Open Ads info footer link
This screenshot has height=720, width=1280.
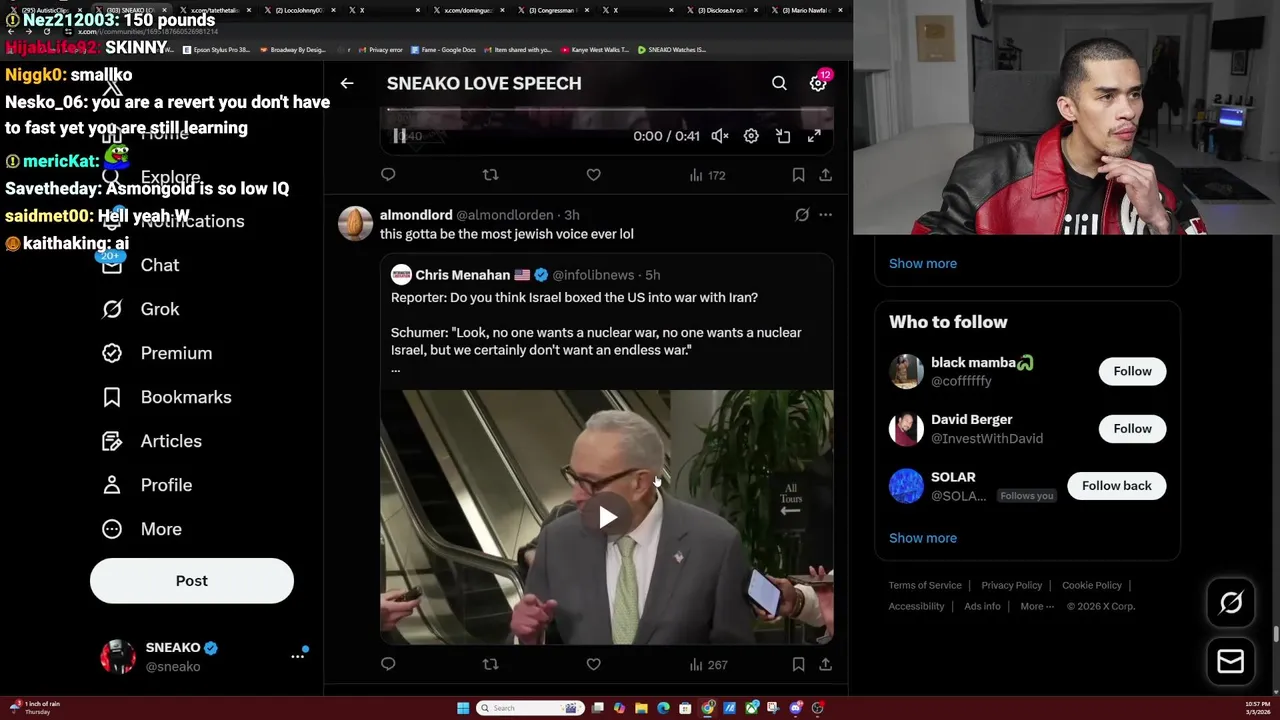[982, 606]
